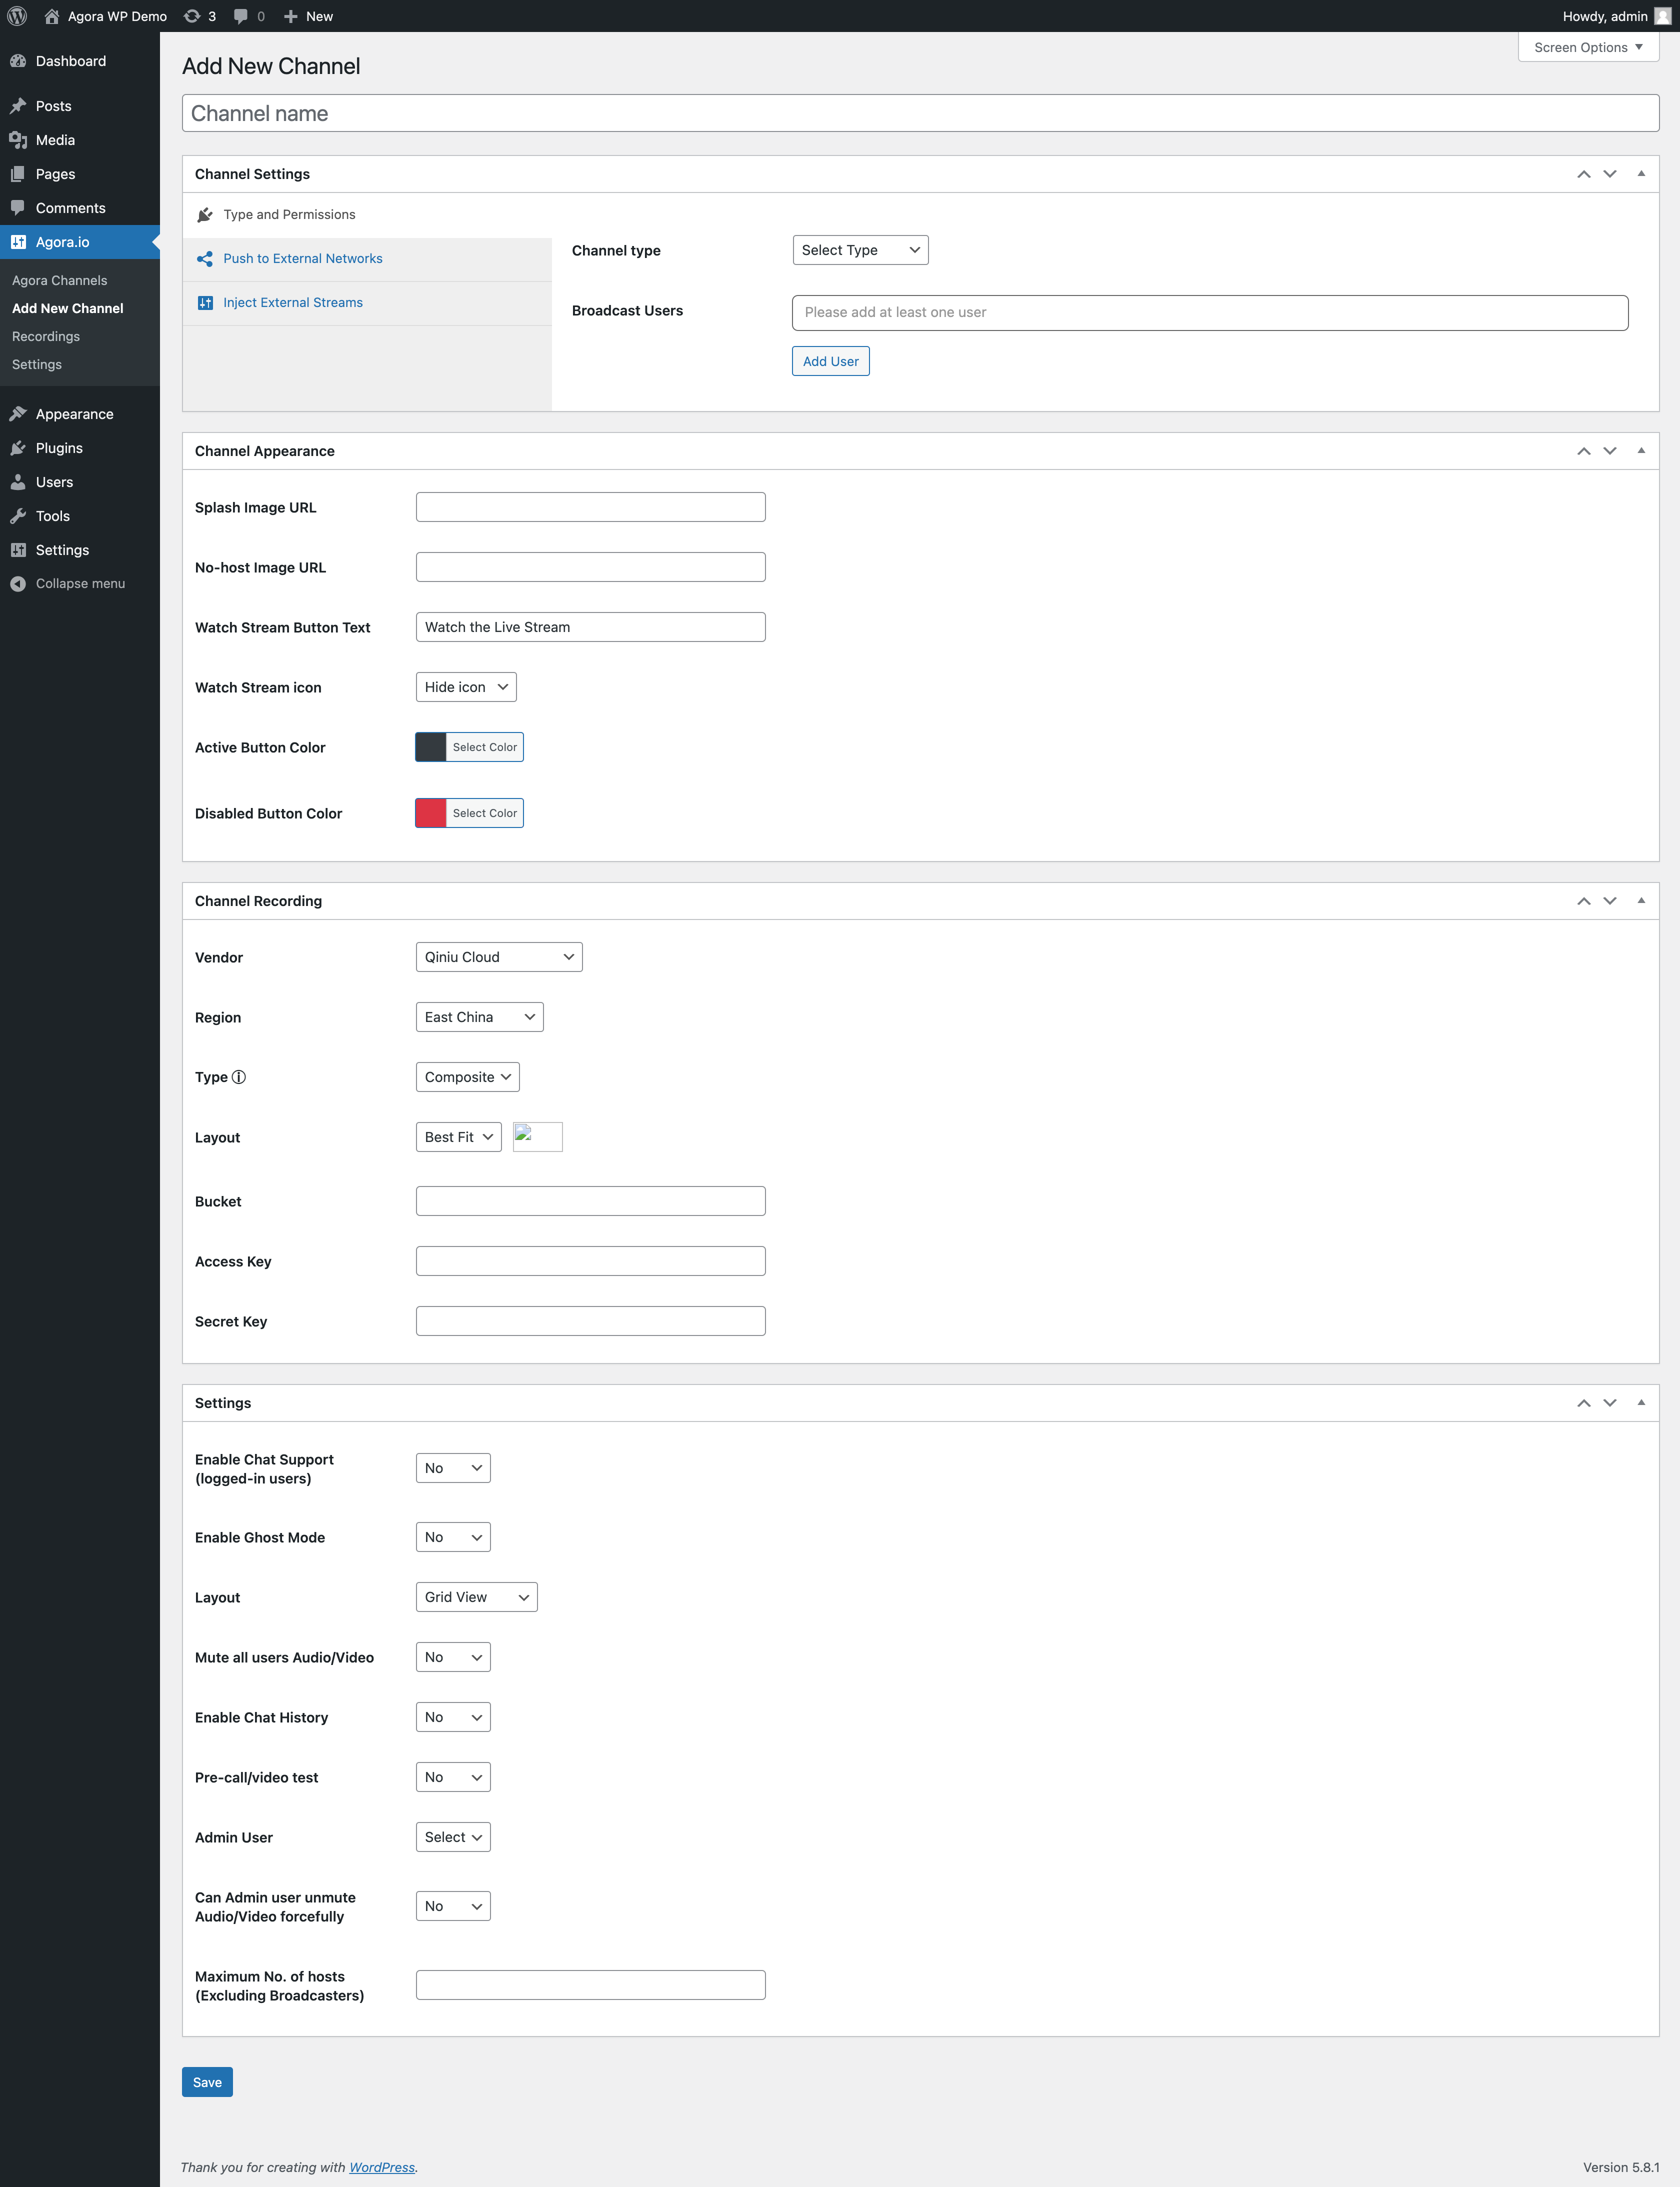
Task: Open the Agora Channels submenu item
Action: pos(60,280)
